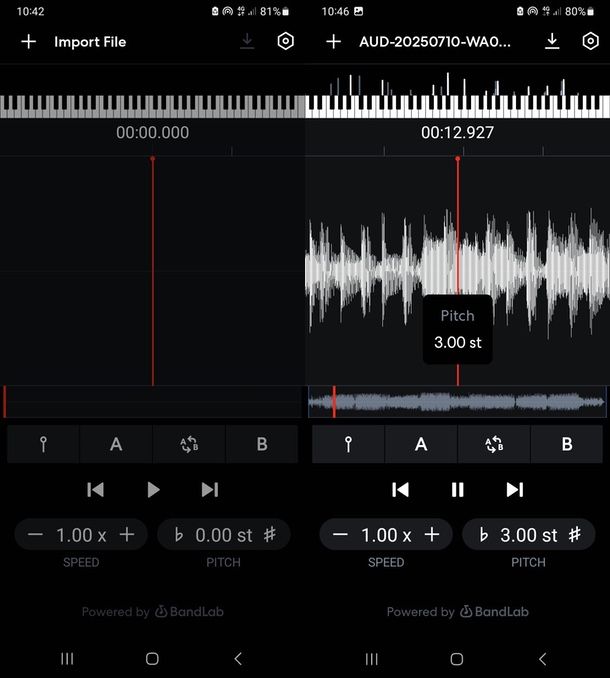Set loop point B in the right screen

pyautogui.click(x=567, y=444)
